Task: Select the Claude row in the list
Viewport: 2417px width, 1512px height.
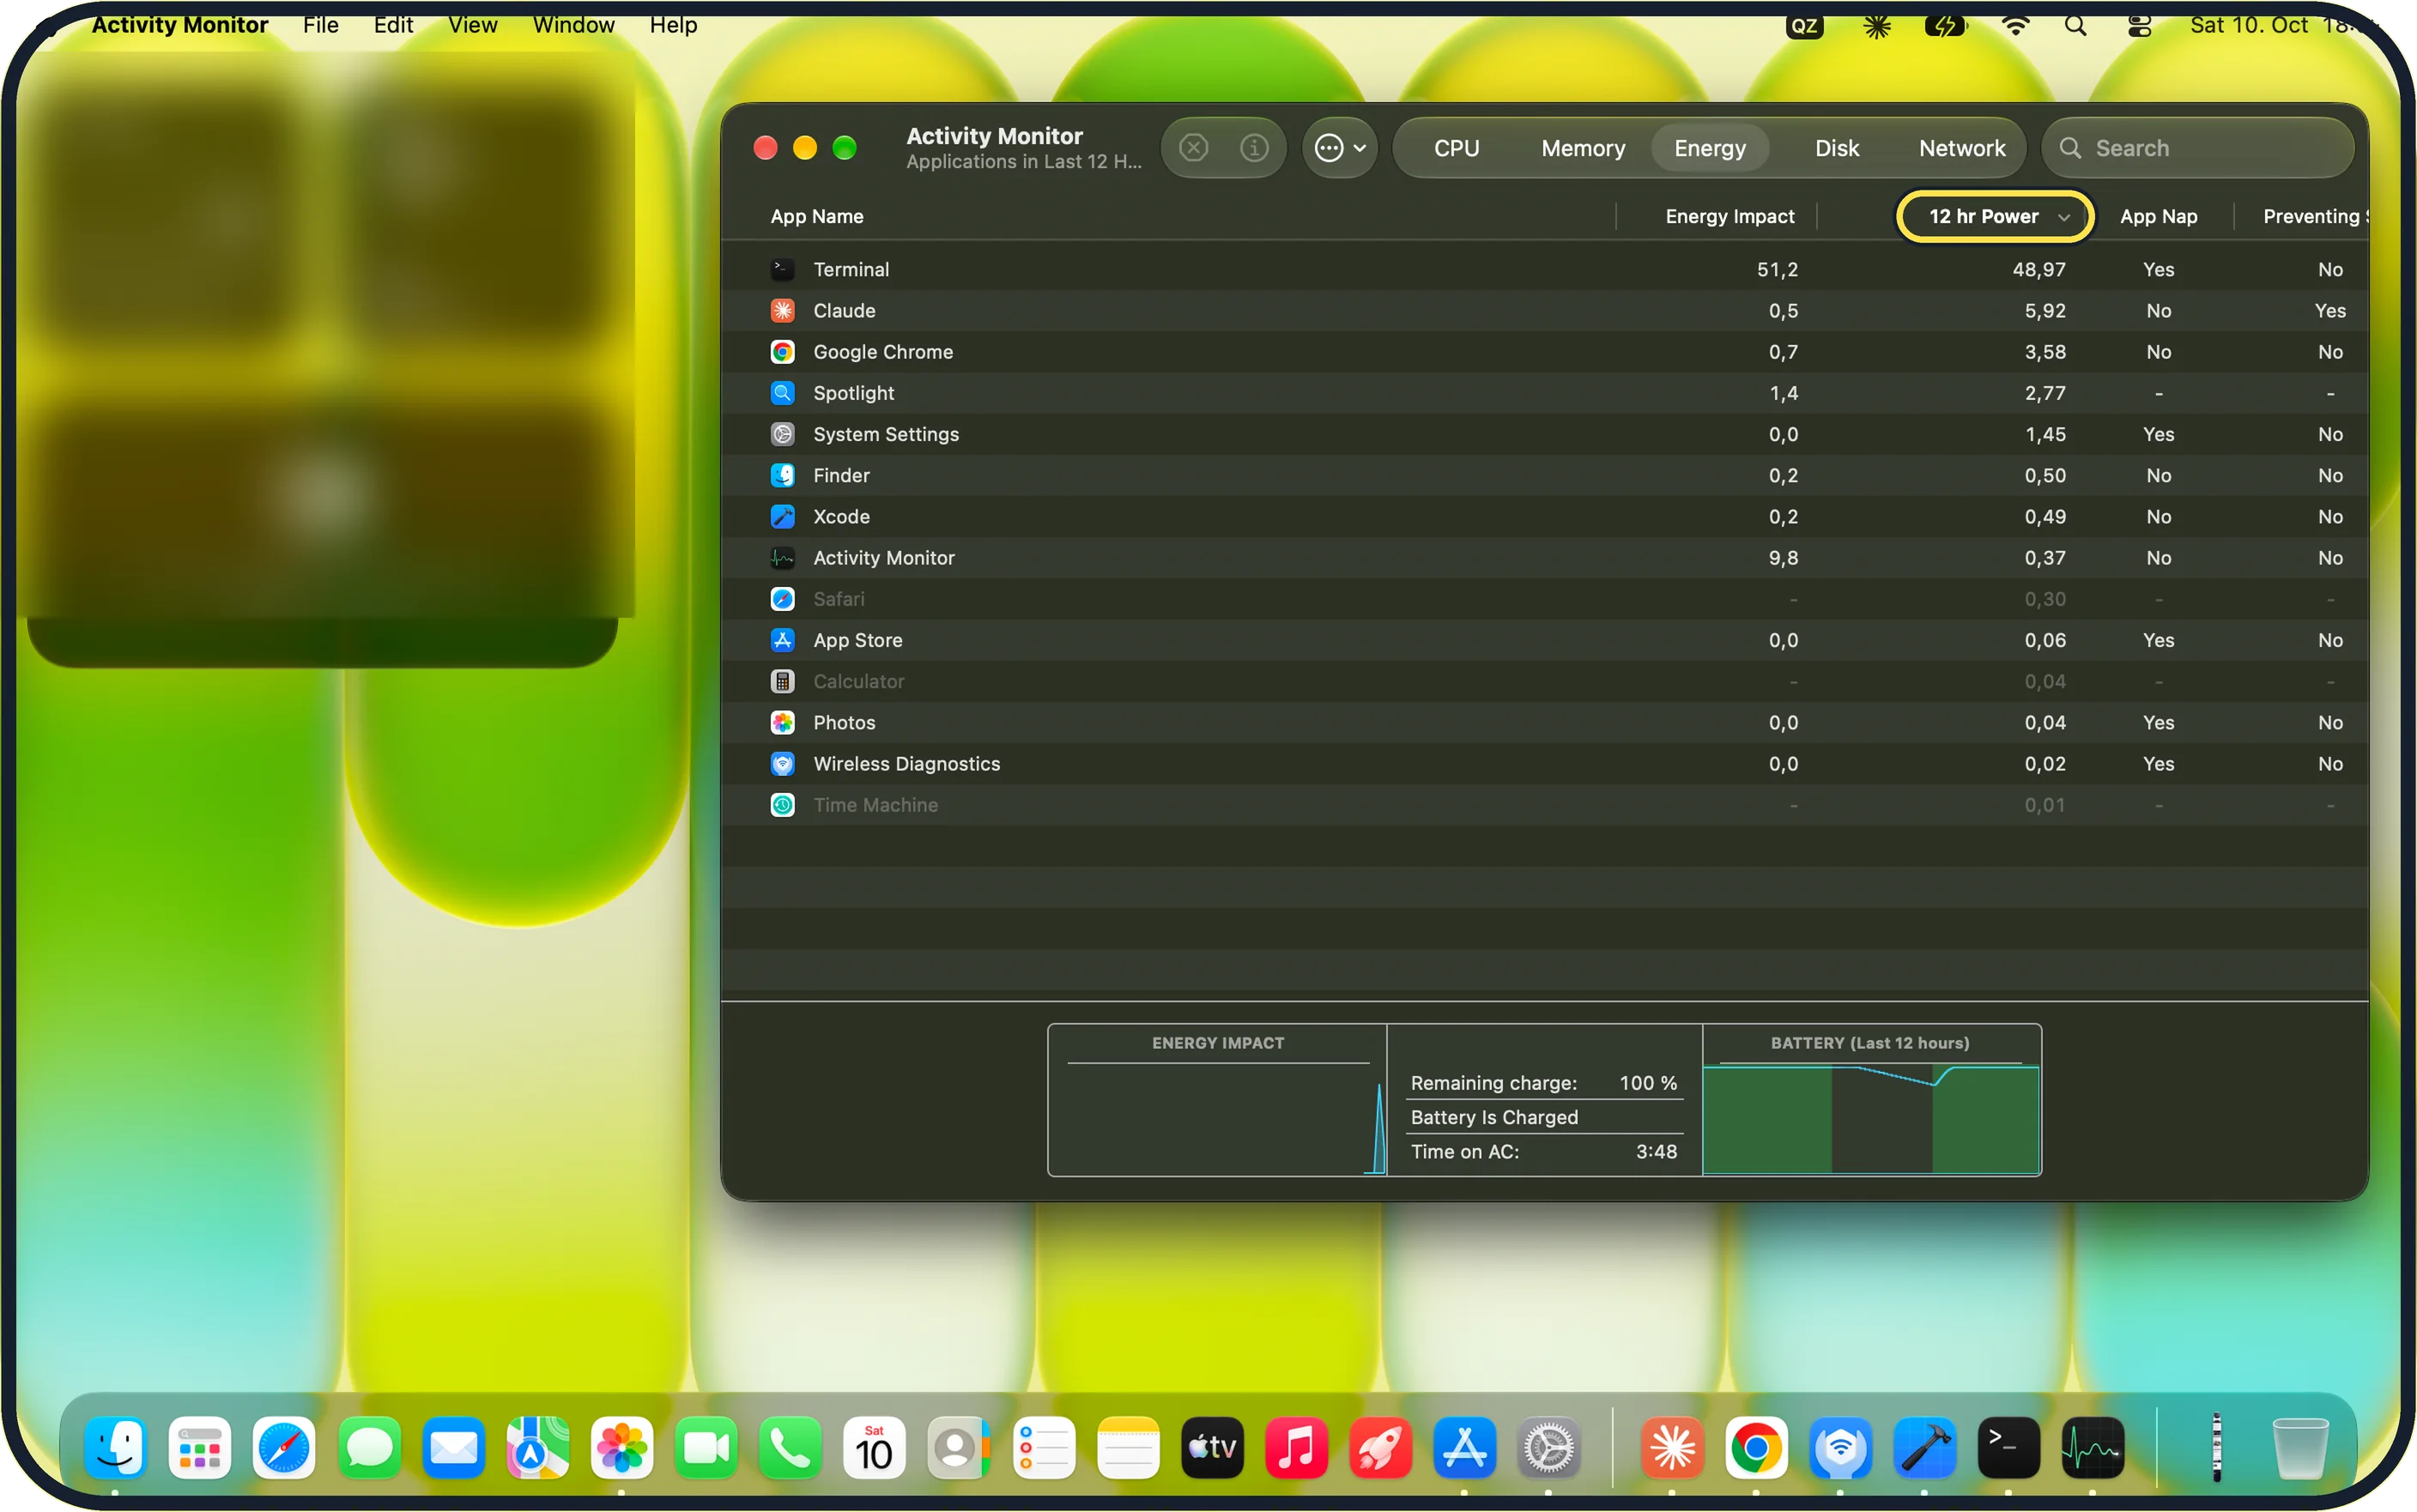Action: tap(1544, 311)
